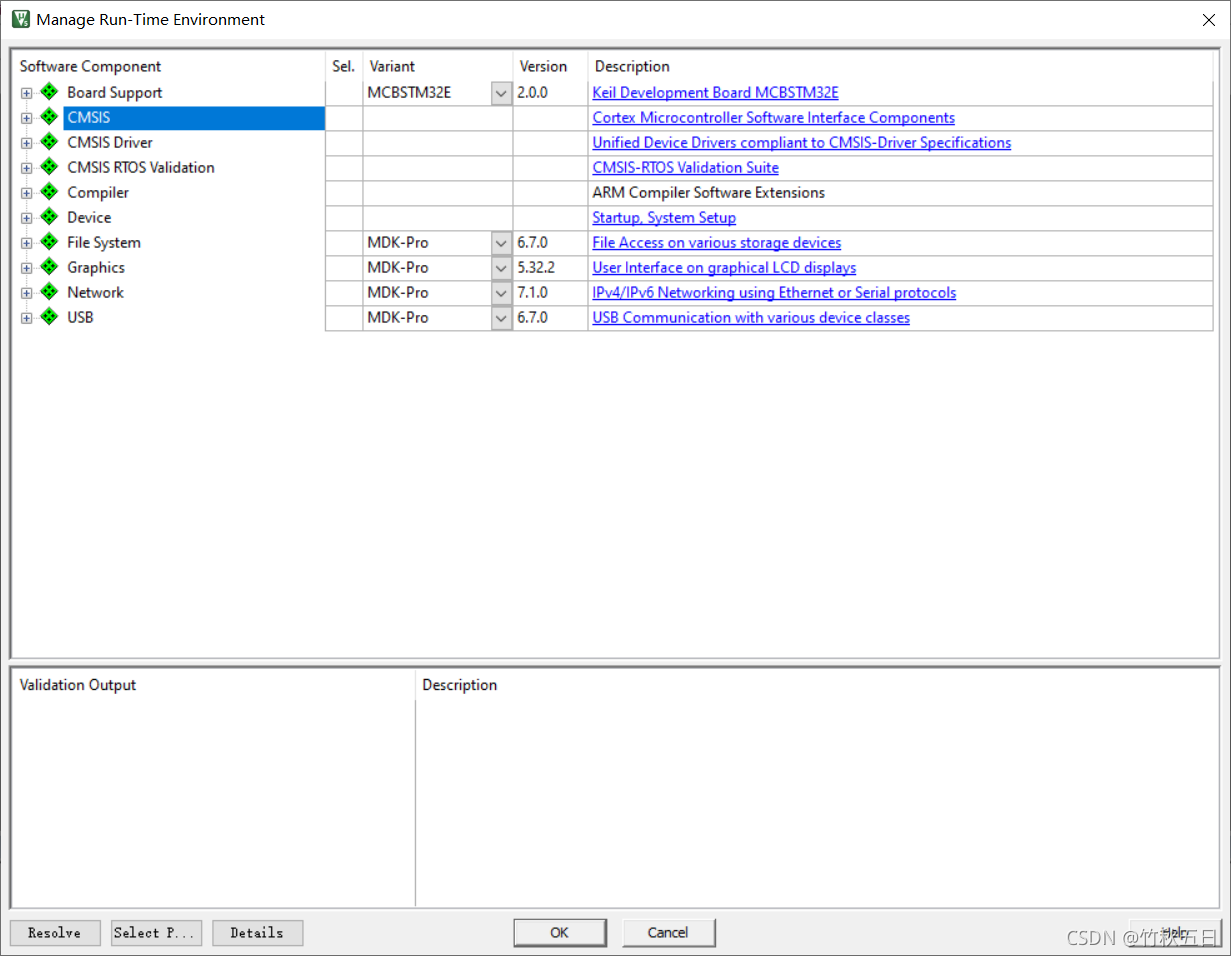Select the File System row label

[104, 243]
